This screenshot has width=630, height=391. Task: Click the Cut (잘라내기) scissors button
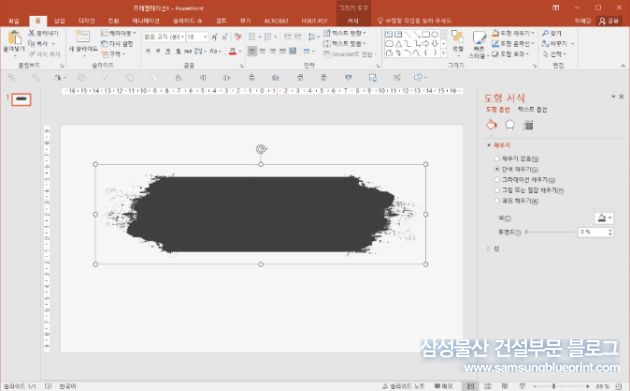[43, 33]
